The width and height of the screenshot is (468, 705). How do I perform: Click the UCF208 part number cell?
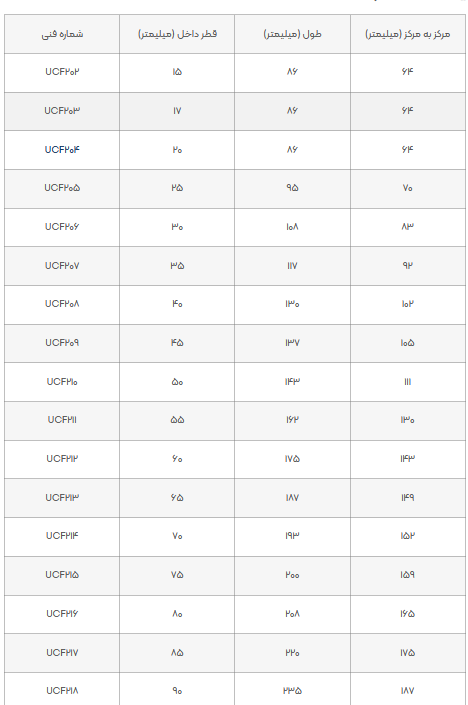click(62, 304)
